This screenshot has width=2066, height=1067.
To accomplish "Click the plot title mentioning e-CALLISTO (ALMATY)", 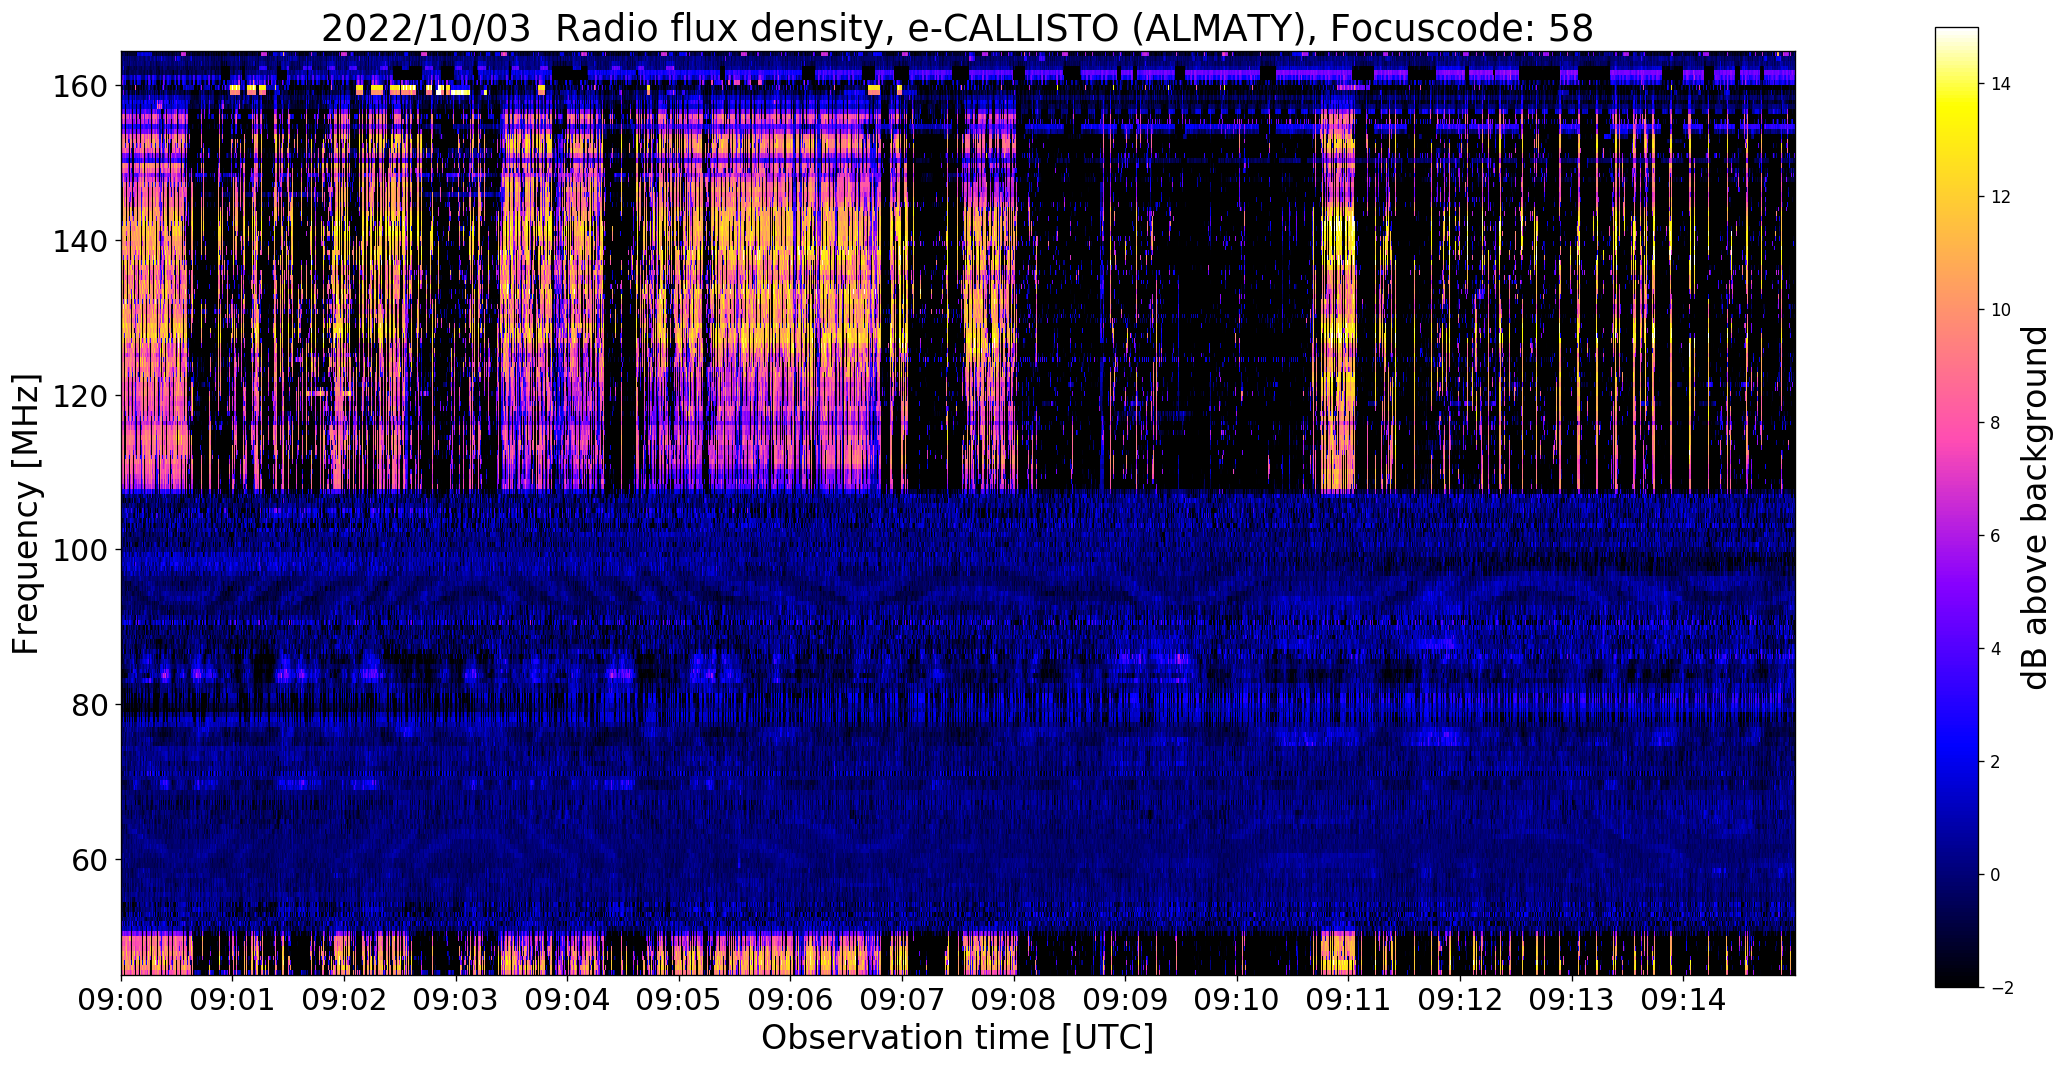I will [x=957, y=29].
